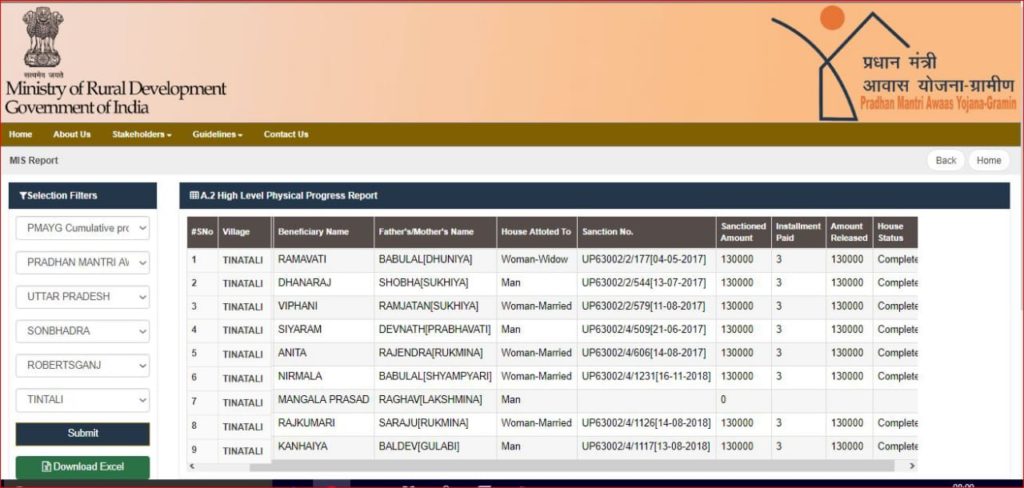The height and width of the screenshot is (488, 1024).
Task: Go to Home in the navigation bar
Action: (20, 134)
